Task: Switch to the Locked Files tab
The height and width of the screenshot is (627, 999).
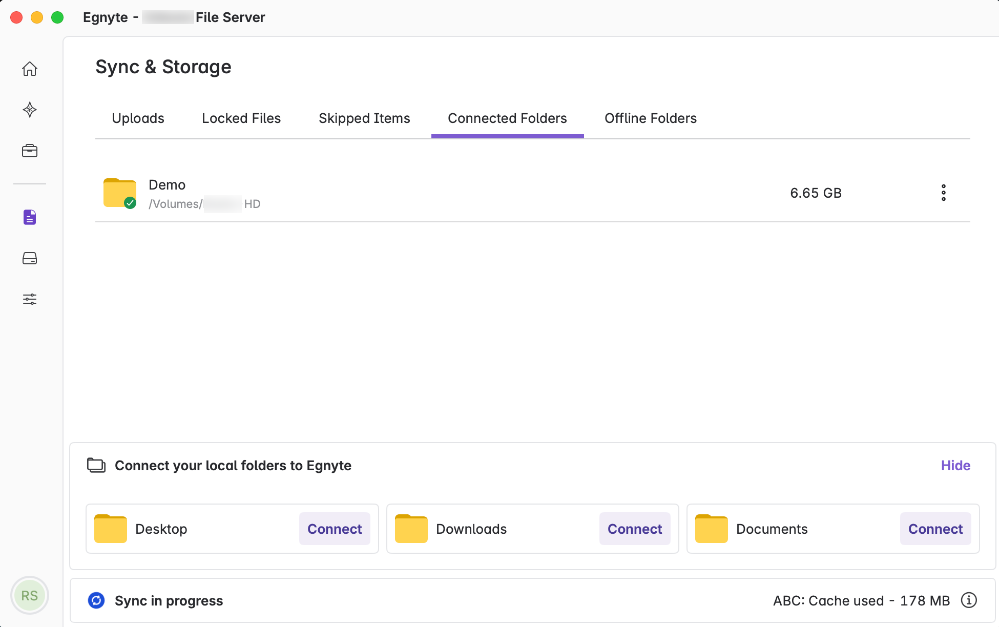Action: pyautogui.click(x=241, y=119)
